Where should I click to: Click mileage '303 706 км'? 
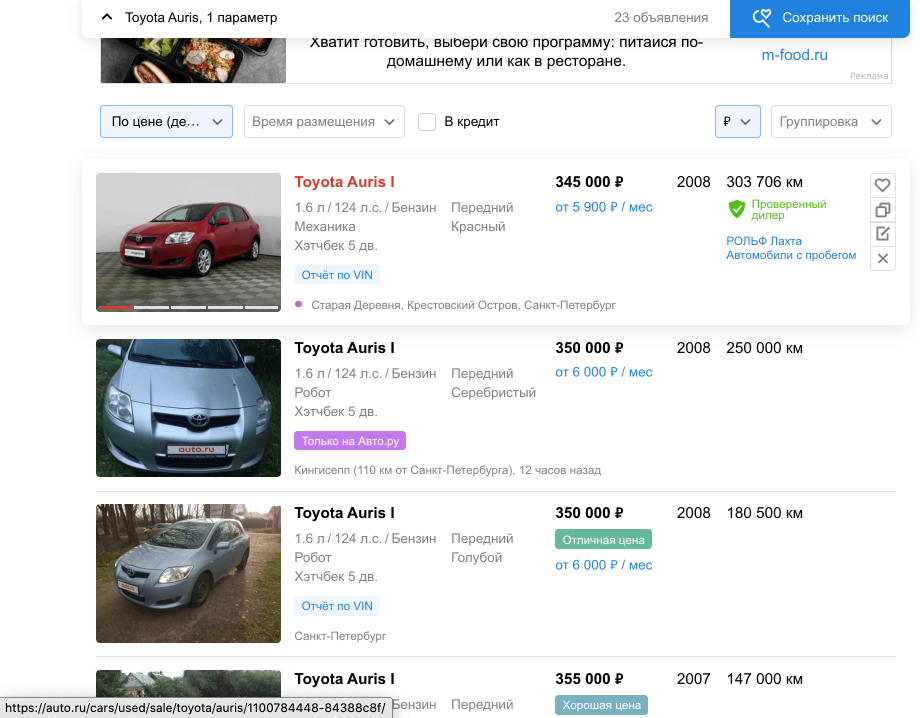click(764, 182)
